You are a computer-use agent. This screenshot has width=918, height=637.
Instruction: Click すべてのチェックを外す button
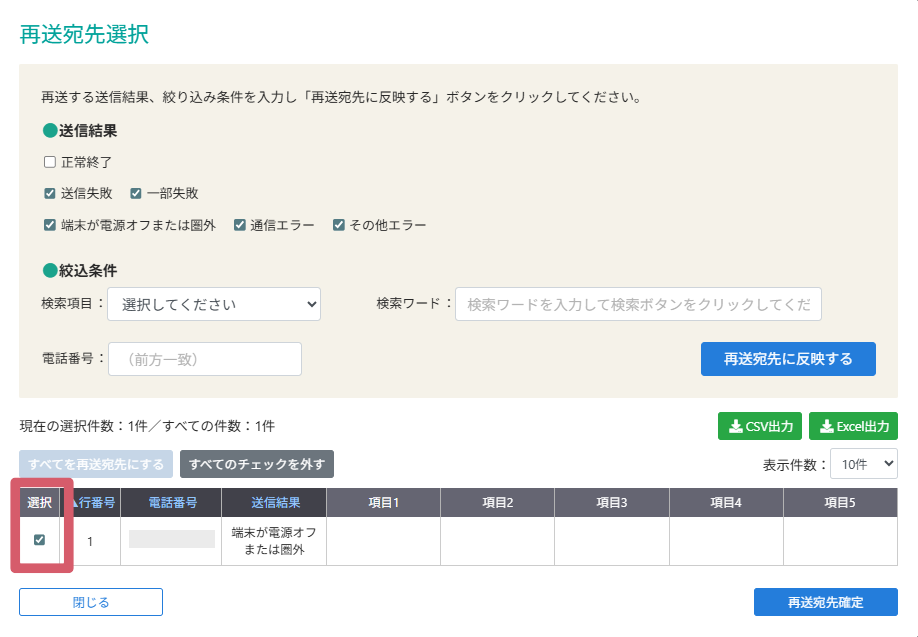[258, 463]
